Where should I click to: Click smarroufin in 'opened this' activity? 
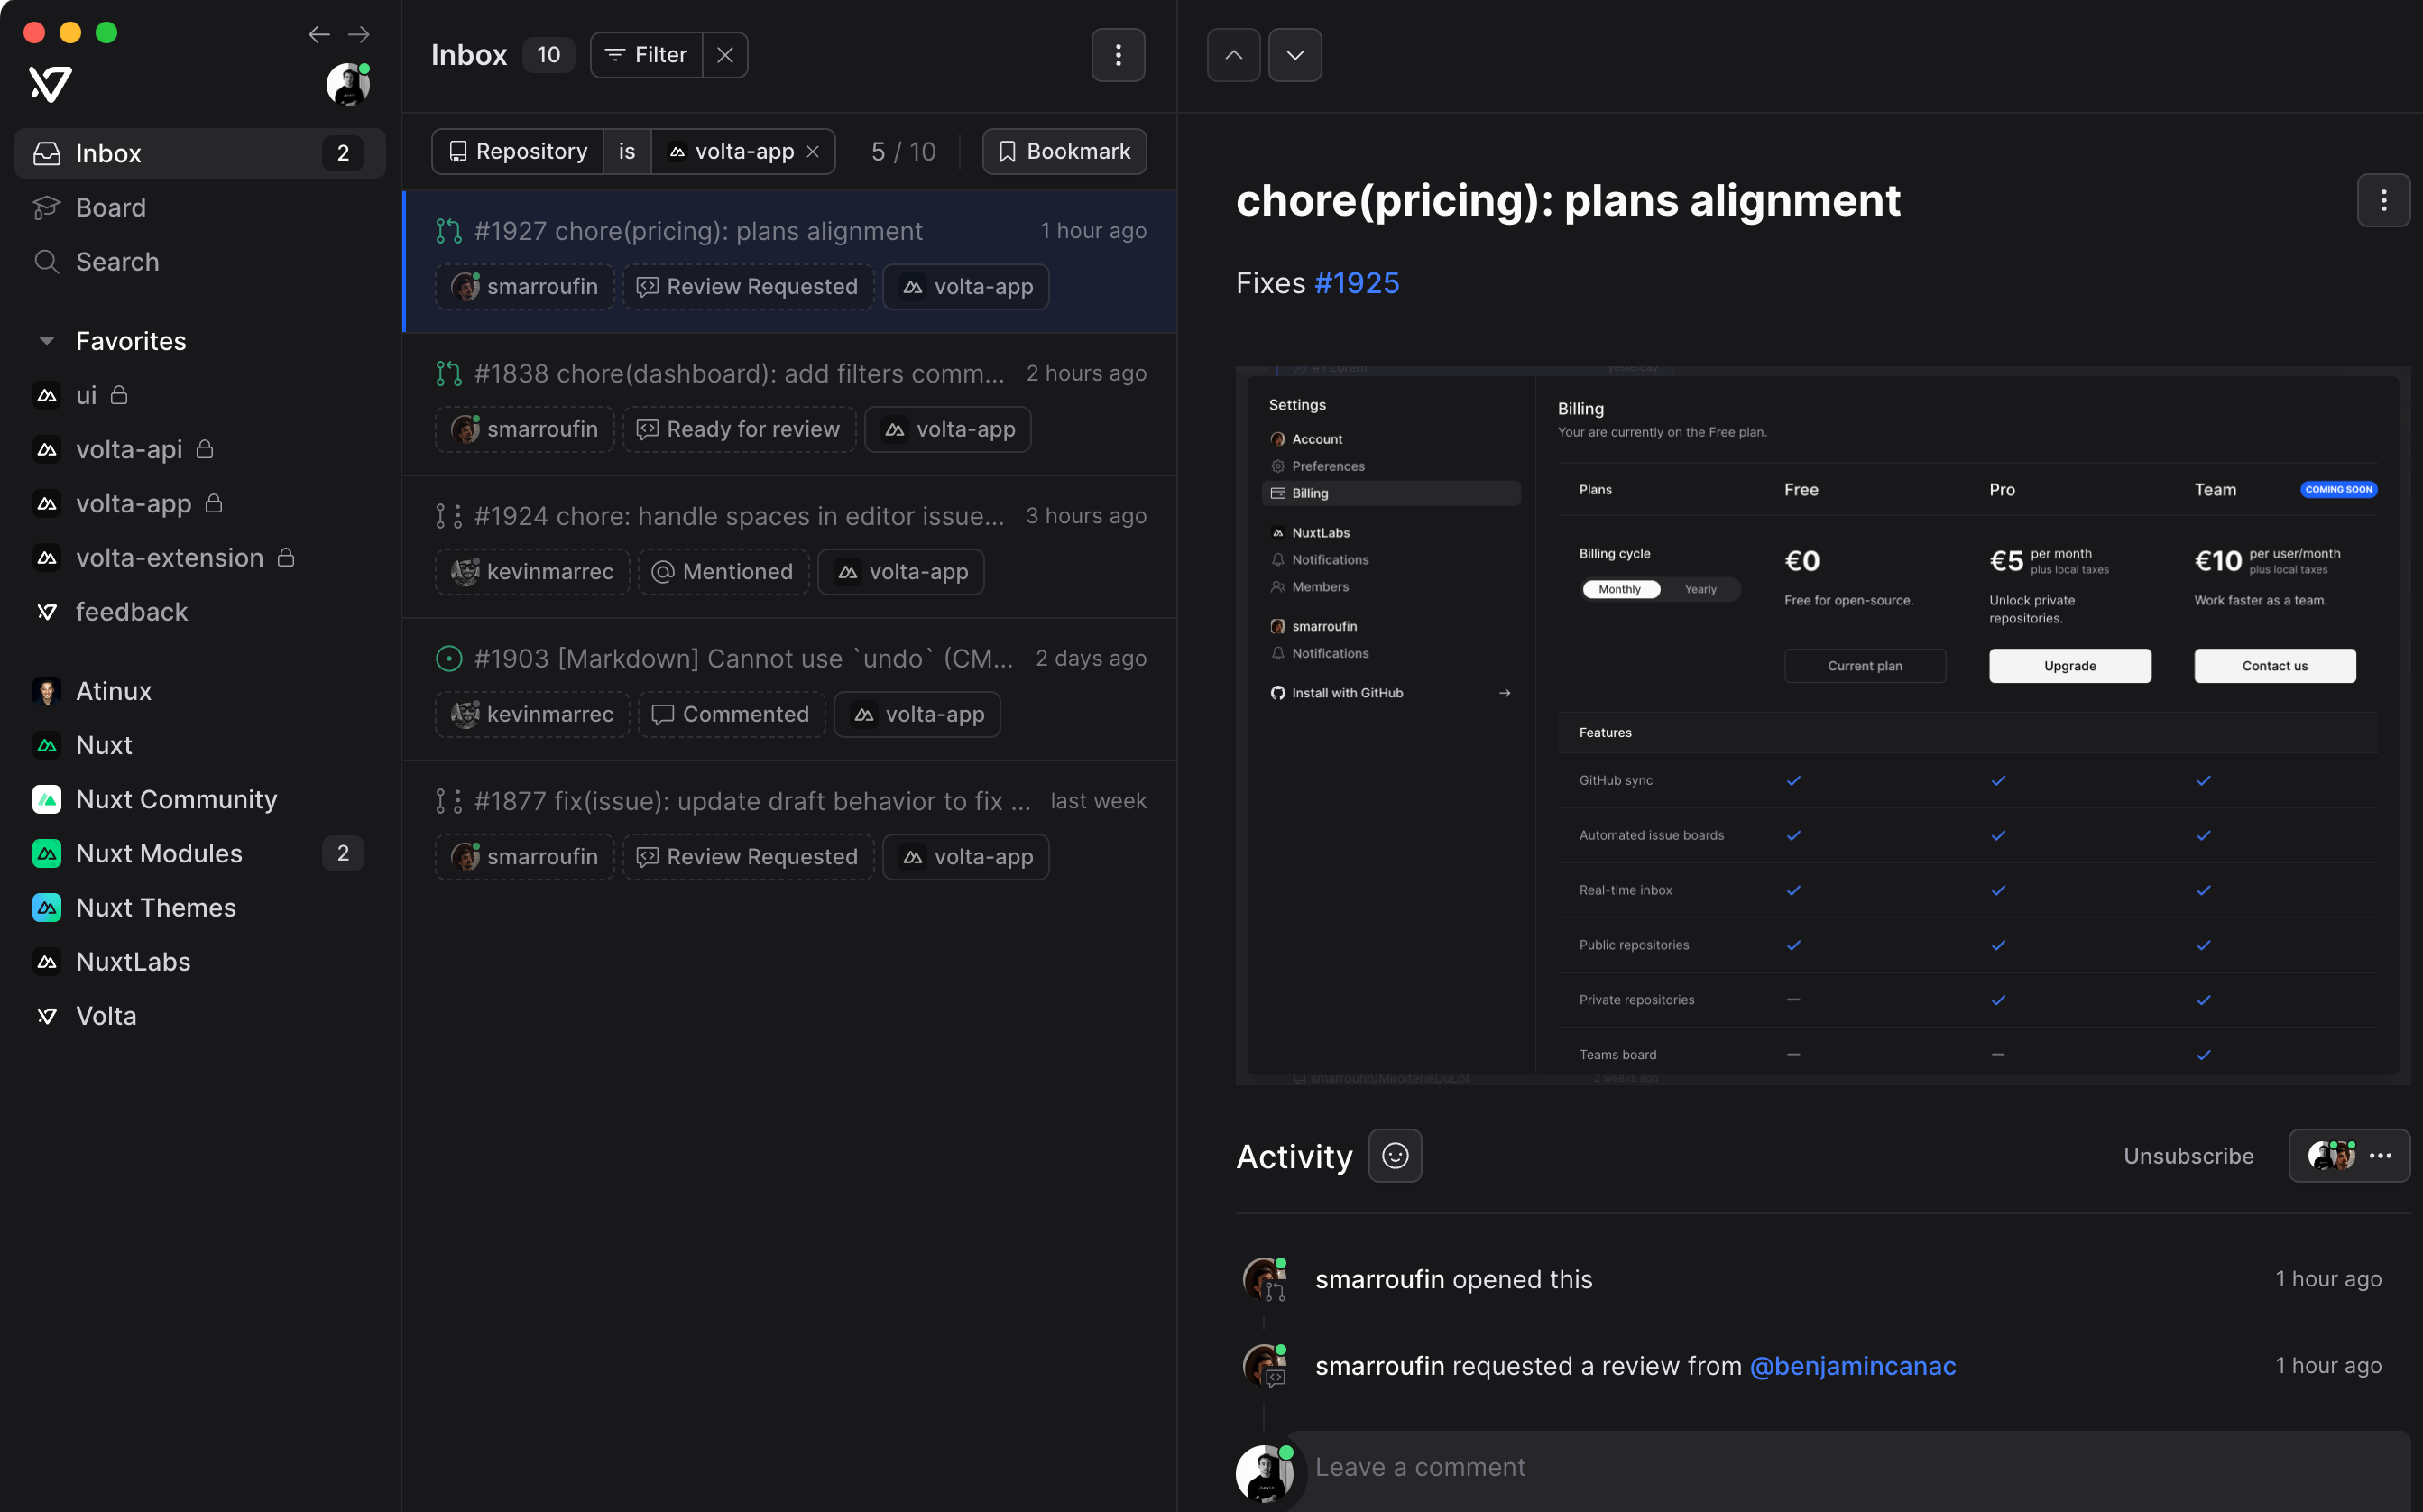coord(1379,1279)
